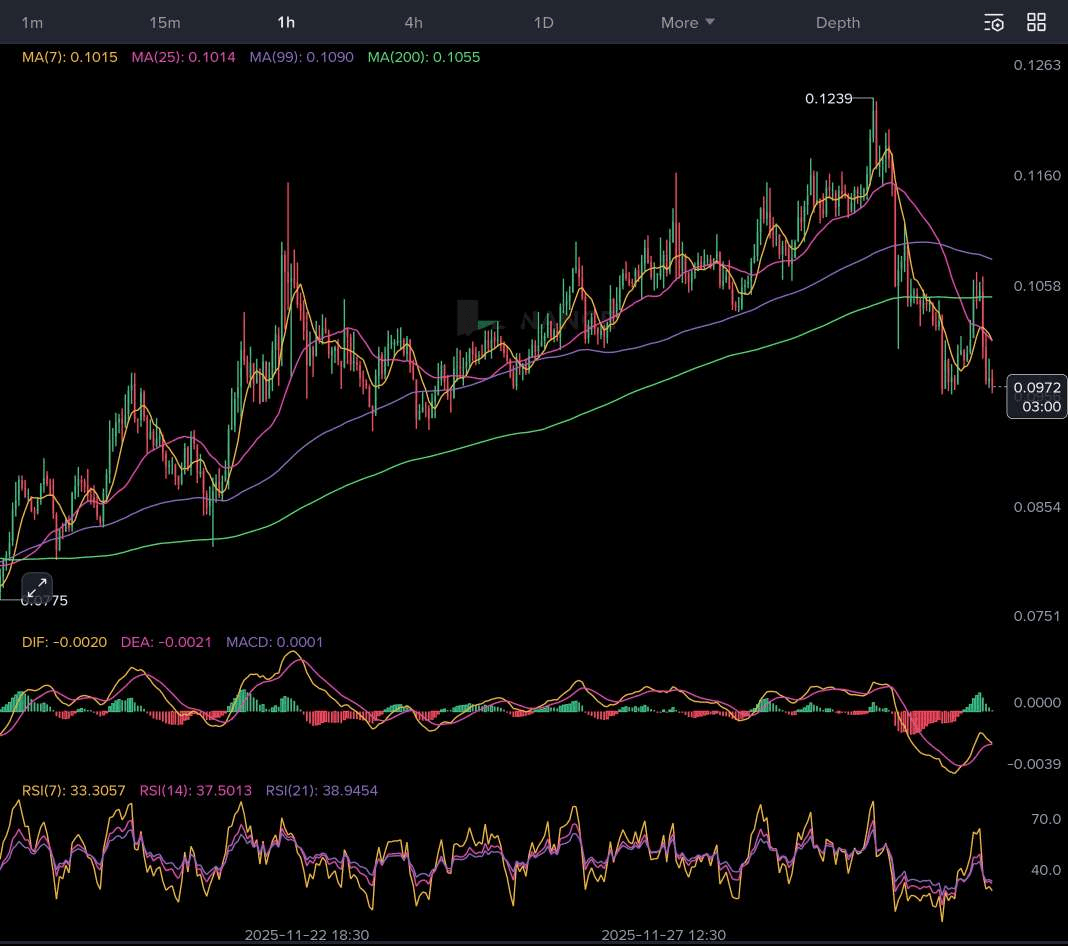
Task: Select the active 1h interval tab
Action: tap(286, 22)
